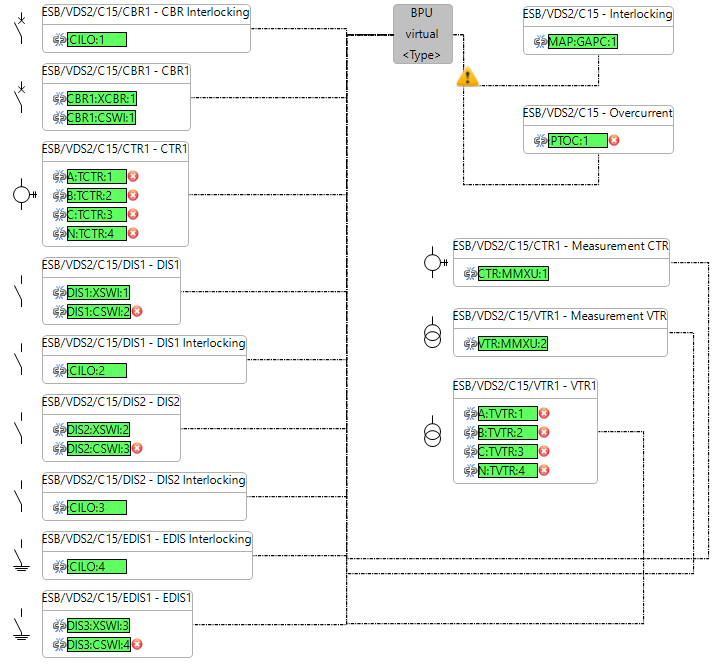
Task: Click the red error icon beside DIS3:CSWI:4
Action: pos(137,644)
